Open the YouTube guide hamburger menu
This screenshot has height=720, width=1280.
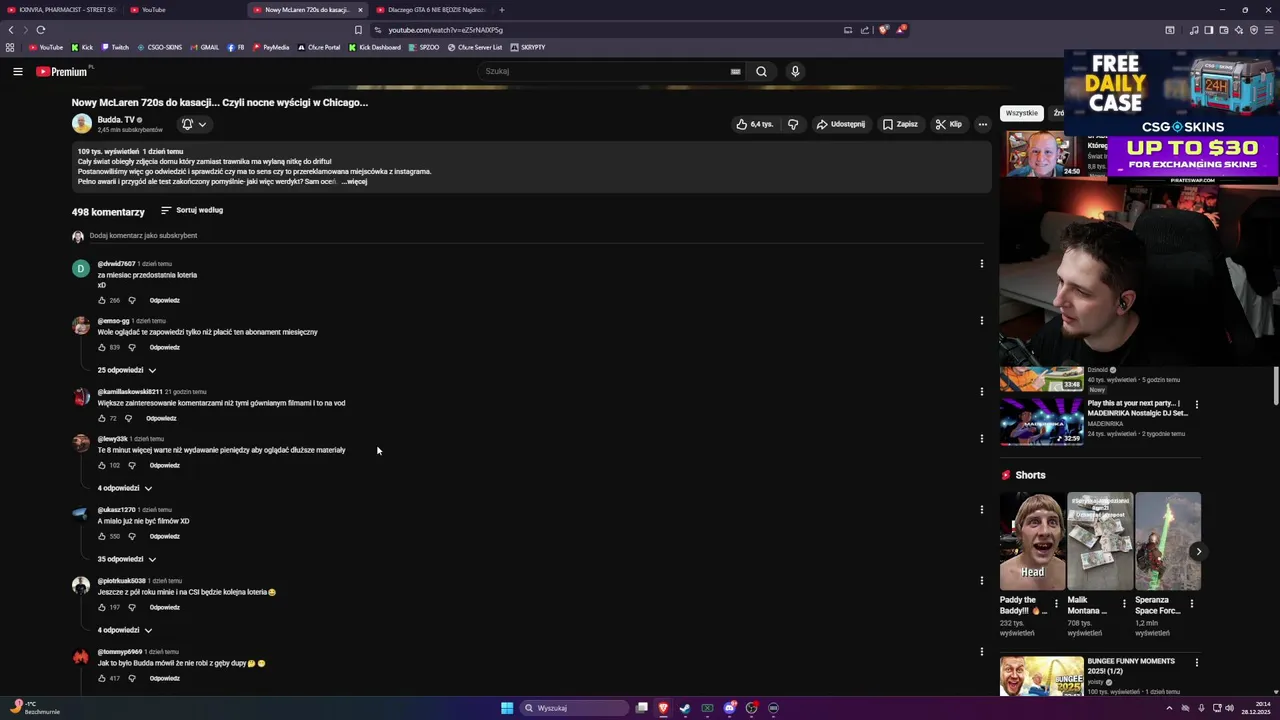17,71
